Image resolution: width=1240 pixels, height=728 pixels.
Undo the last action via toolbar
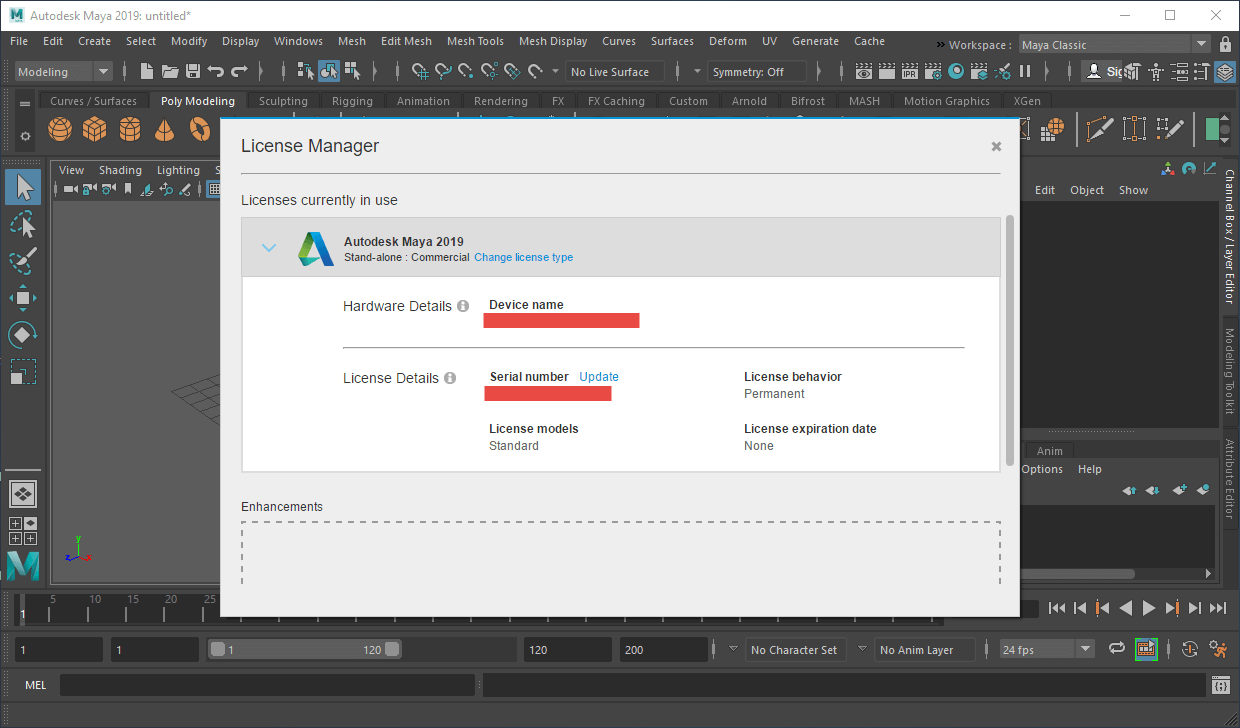(215, 71)
